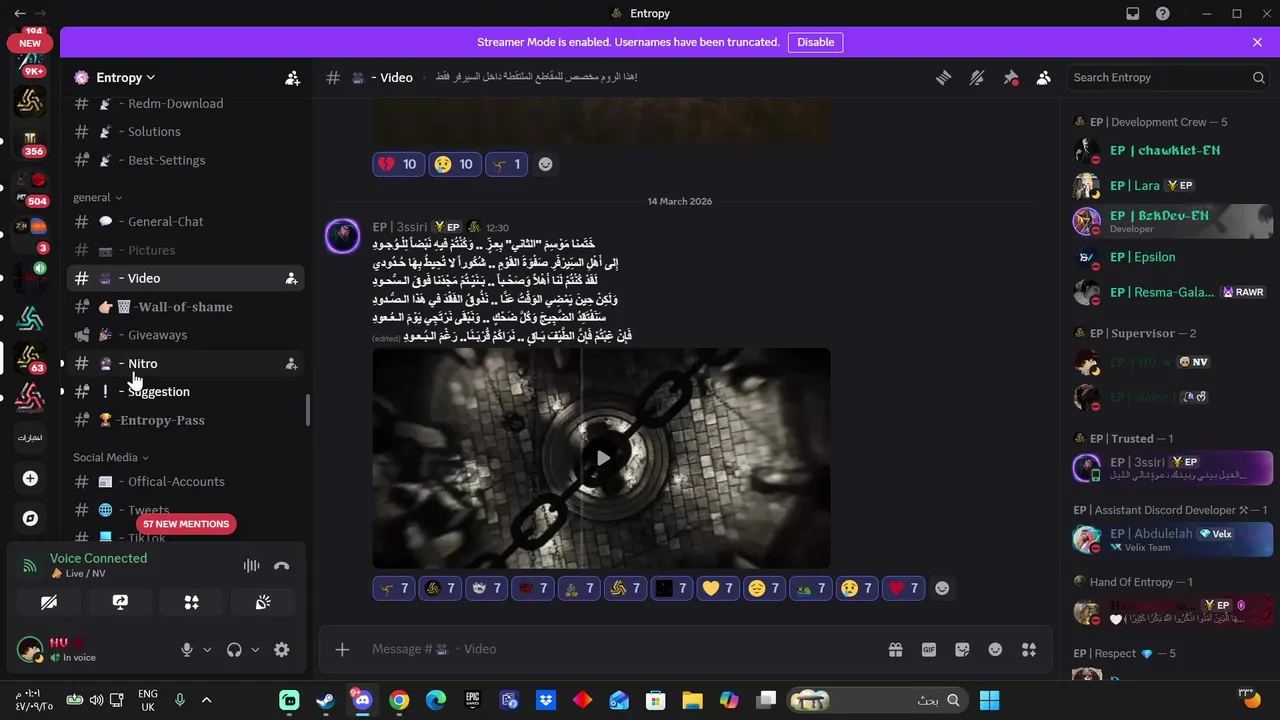Open Steam from the taskbar
The width and height of the screenshot is (1280, 720).
point(325,700)
